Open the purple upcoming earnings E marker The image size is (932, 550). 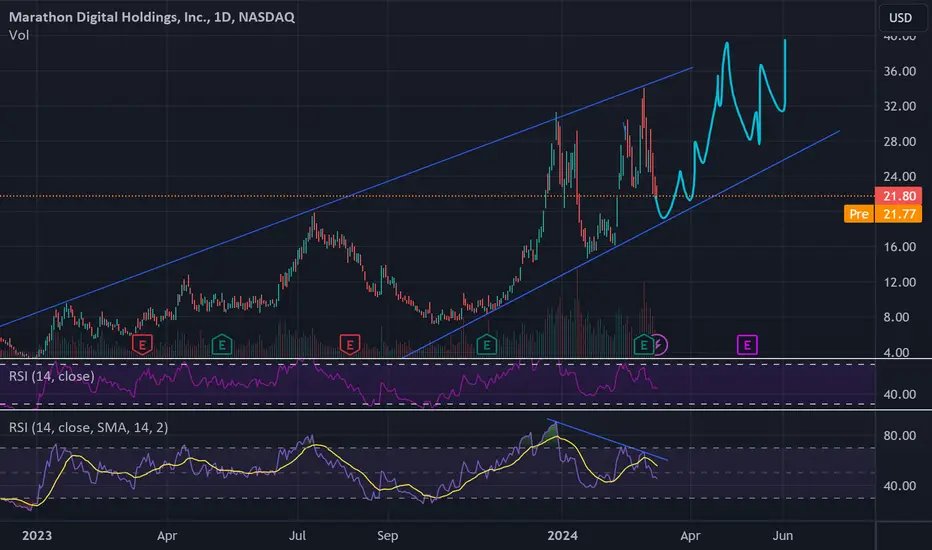747,344
